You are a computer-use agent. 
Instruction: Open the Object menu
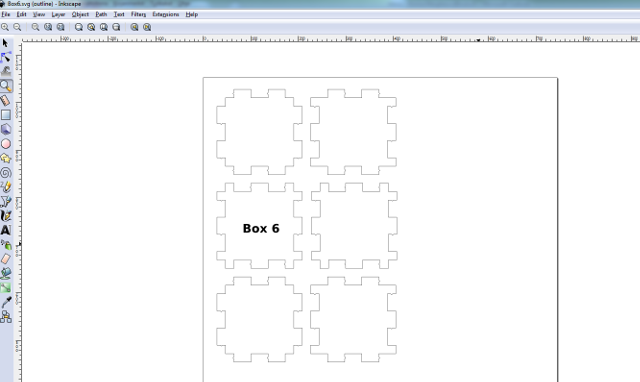(80, 14)
